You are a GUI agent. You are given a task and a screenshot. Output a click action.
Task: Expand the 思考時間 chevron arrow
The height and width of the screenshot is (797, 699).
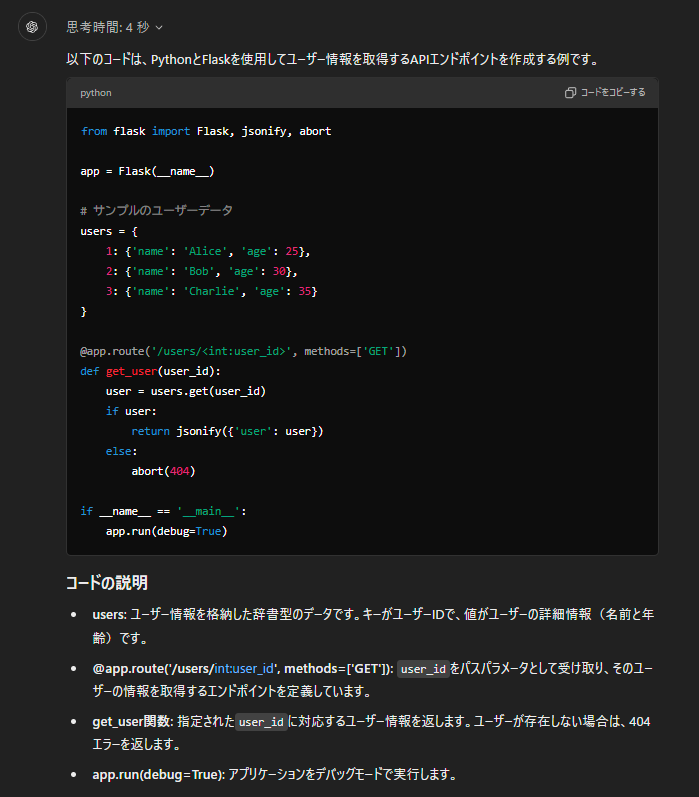[x=160, y=27]
